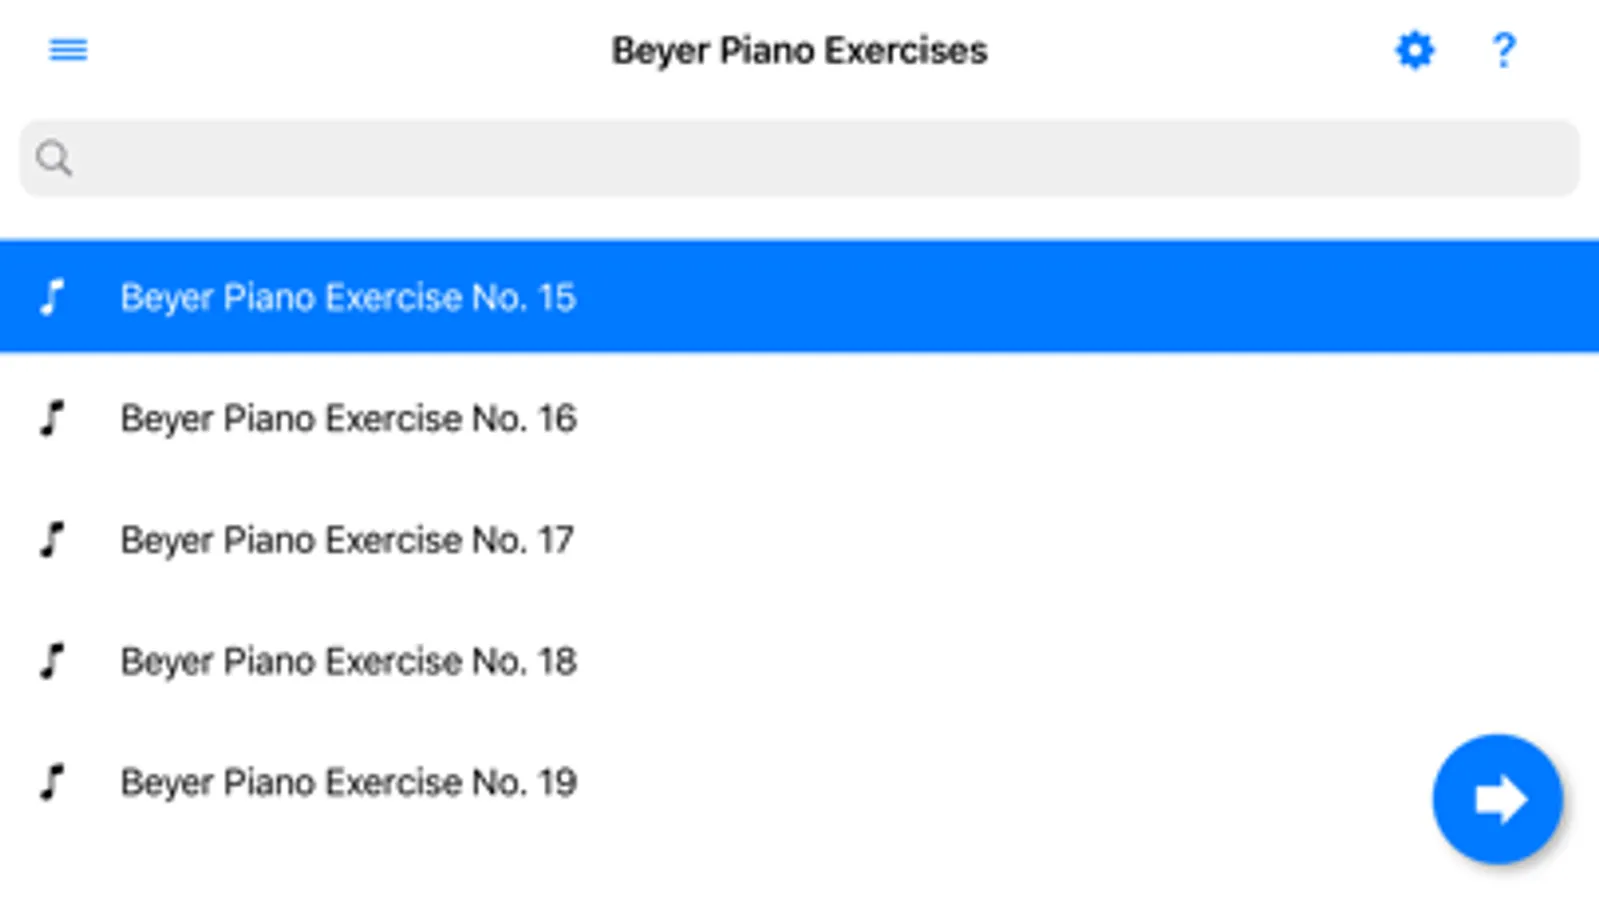Viewport: 1599px width, 900px height.
Task: Open help with question mark icon
Action: pos(1503,50)
